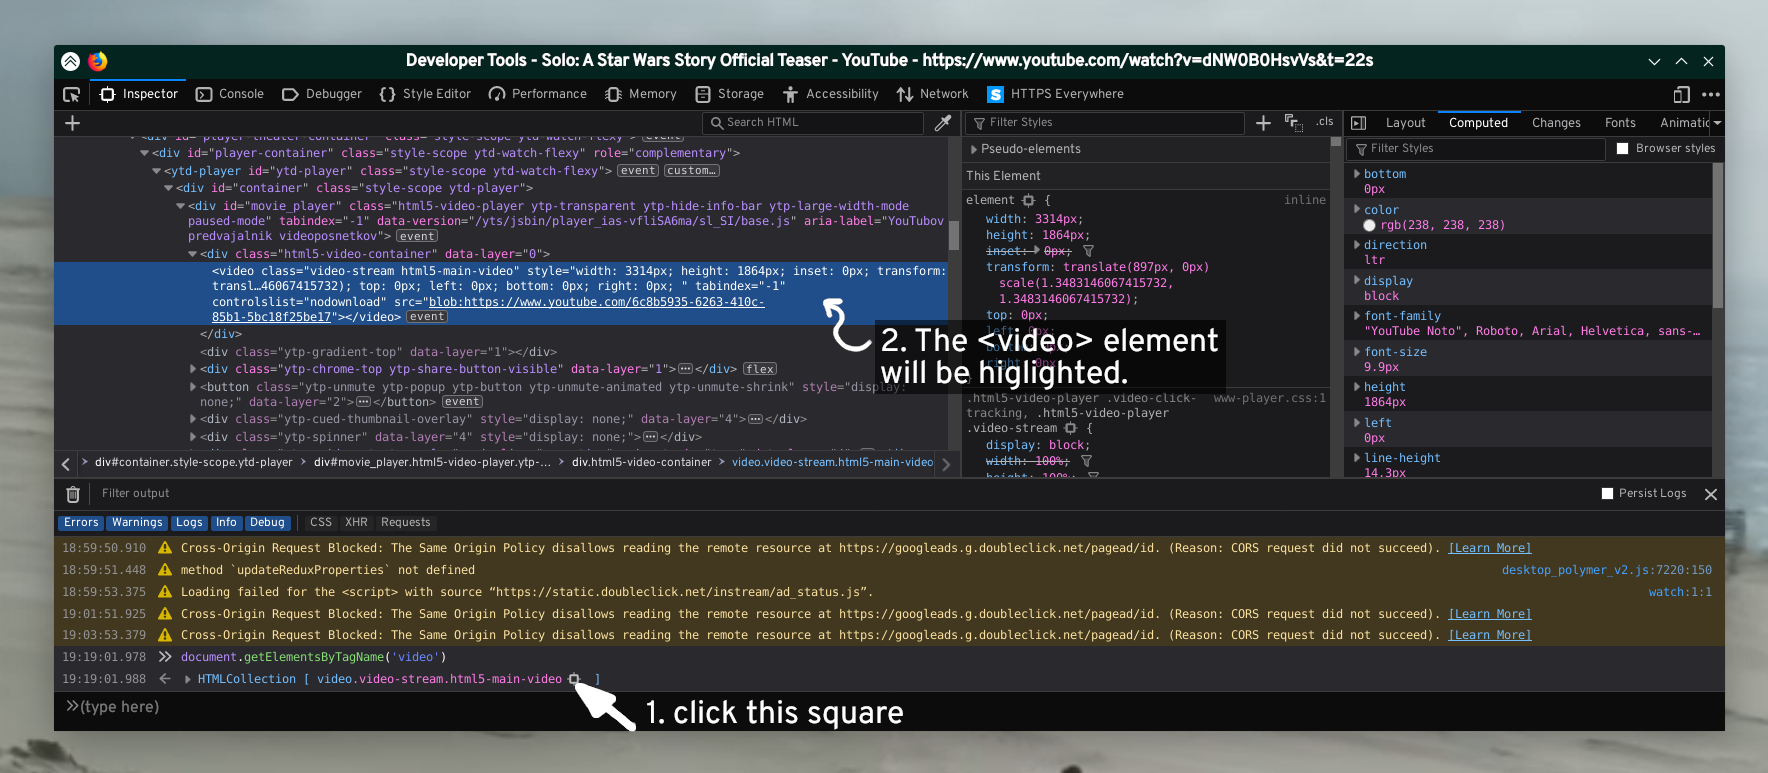The width and height of the screenshot is (1768, 773).
Task: Toggle the Logs console filter
Action: (x=189, y=523)
